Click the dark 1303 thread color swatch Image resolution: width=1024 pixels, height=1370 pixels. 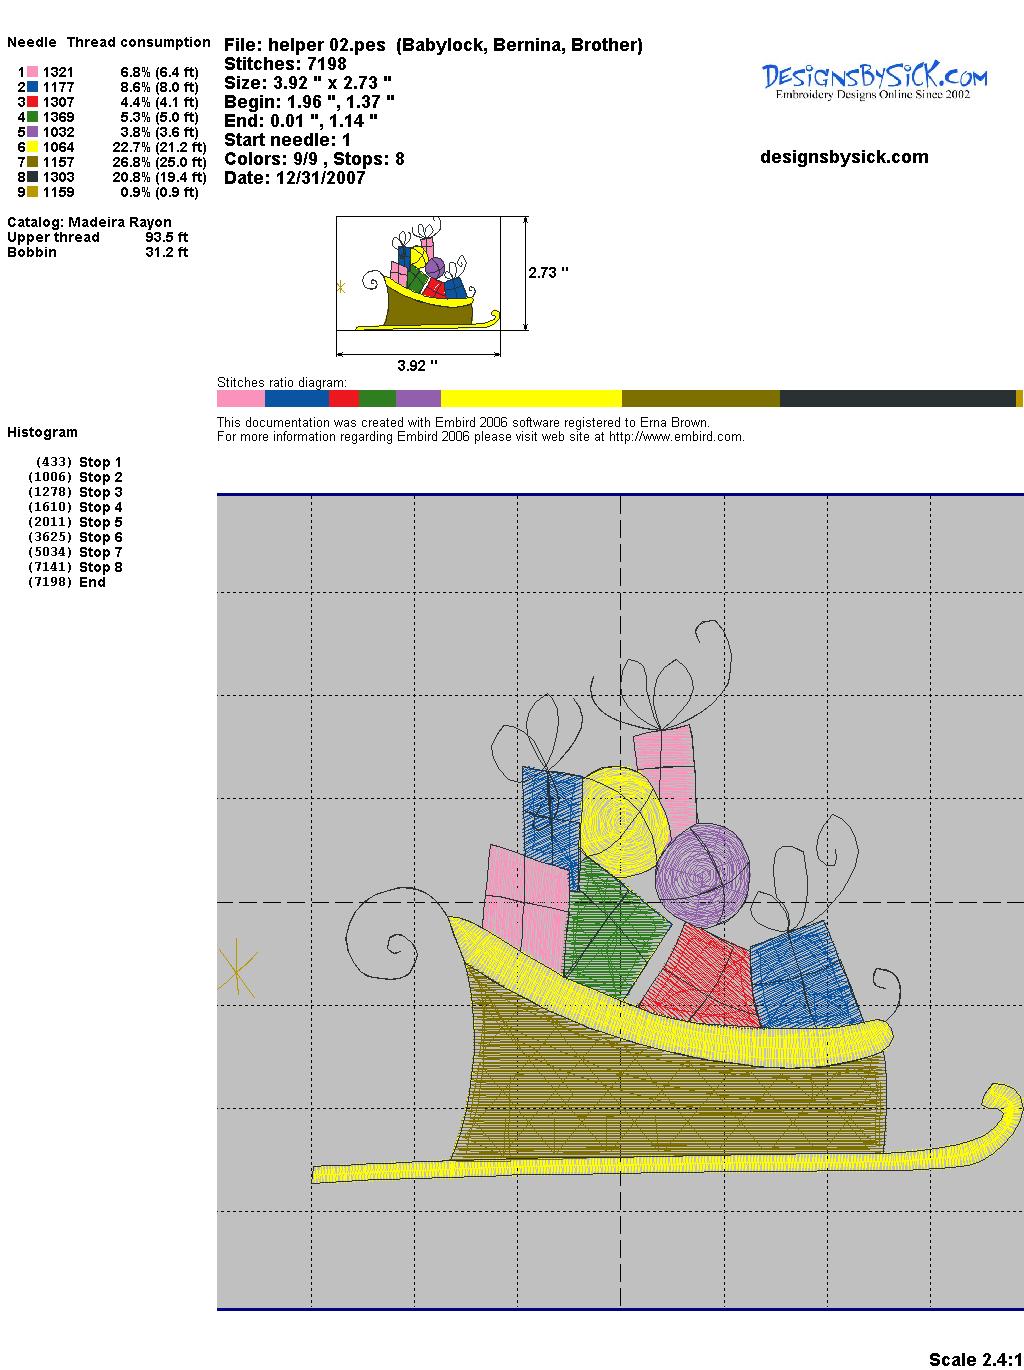pos(32,177)
